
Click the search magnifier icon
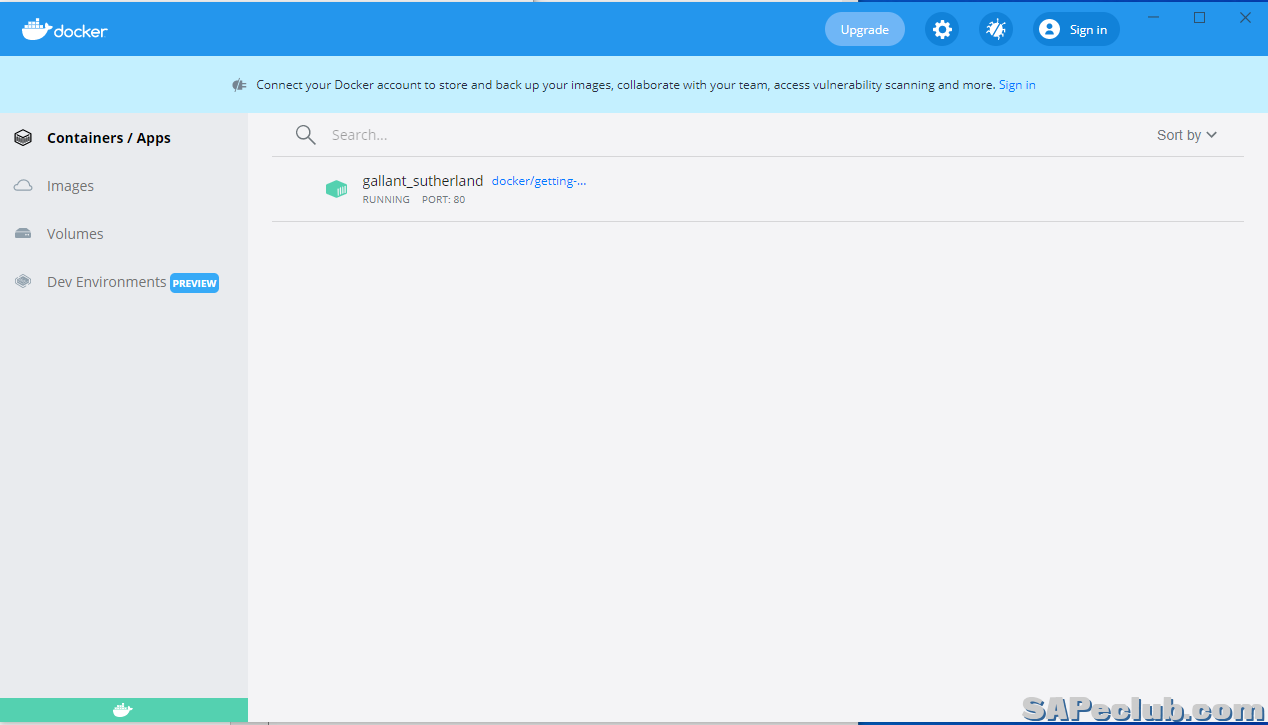click(x=306, y=135)
